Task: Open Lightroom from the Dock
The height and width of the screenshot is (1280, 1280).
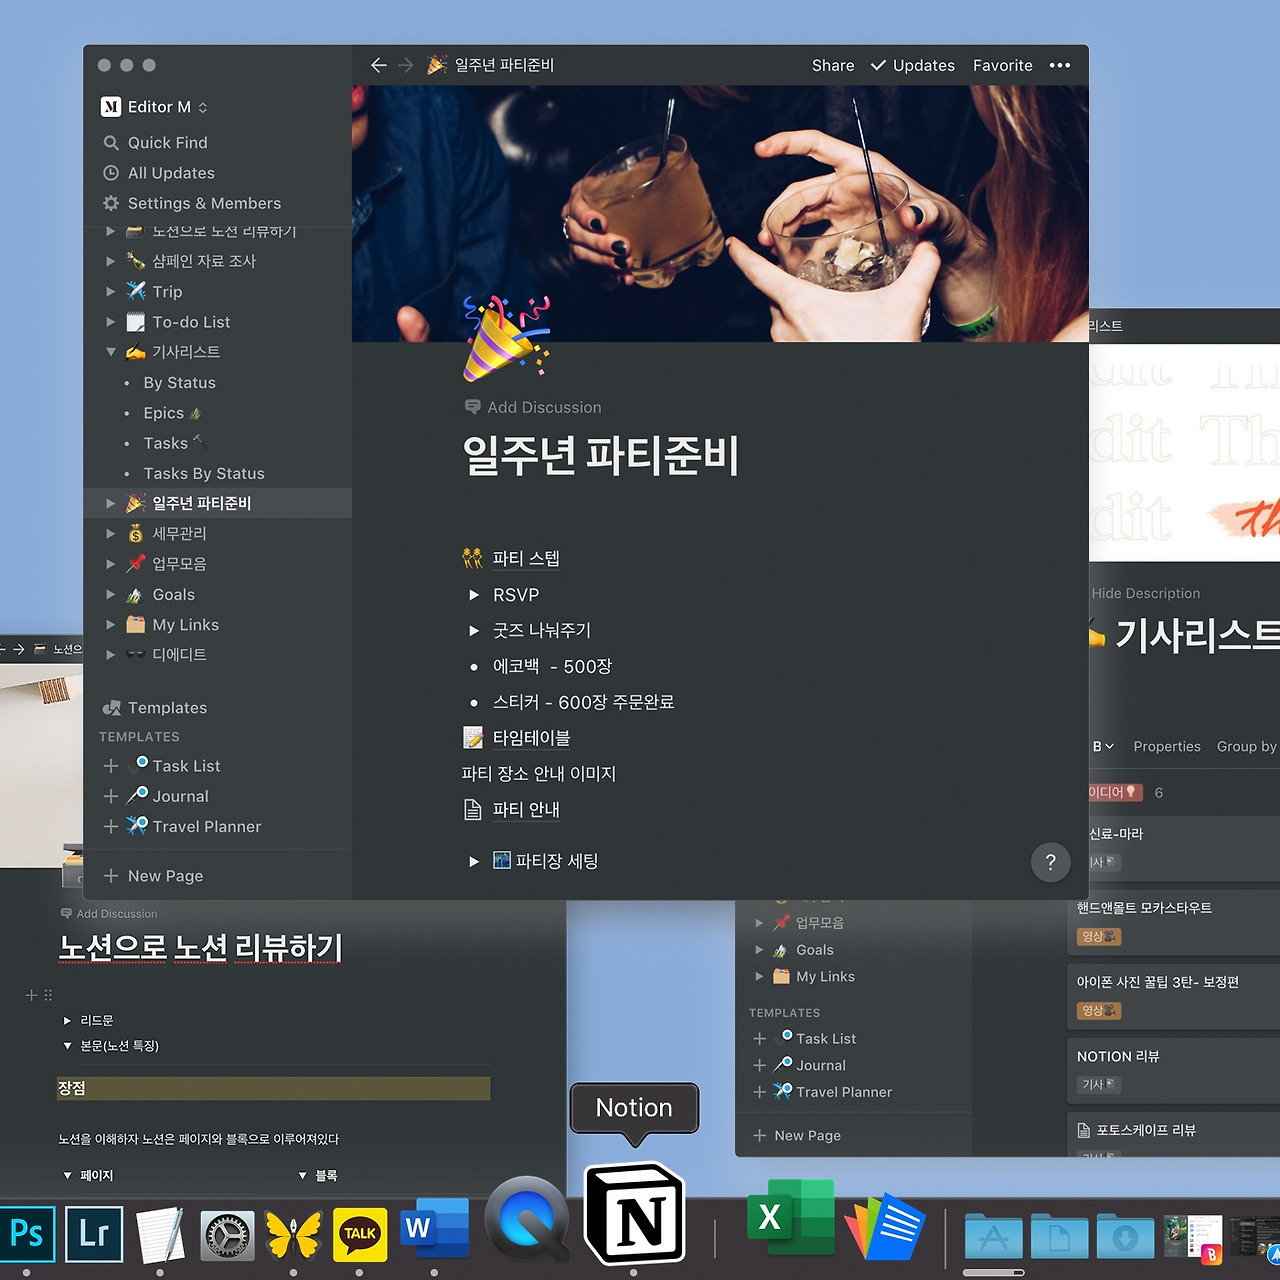Action: point(94,1233)
